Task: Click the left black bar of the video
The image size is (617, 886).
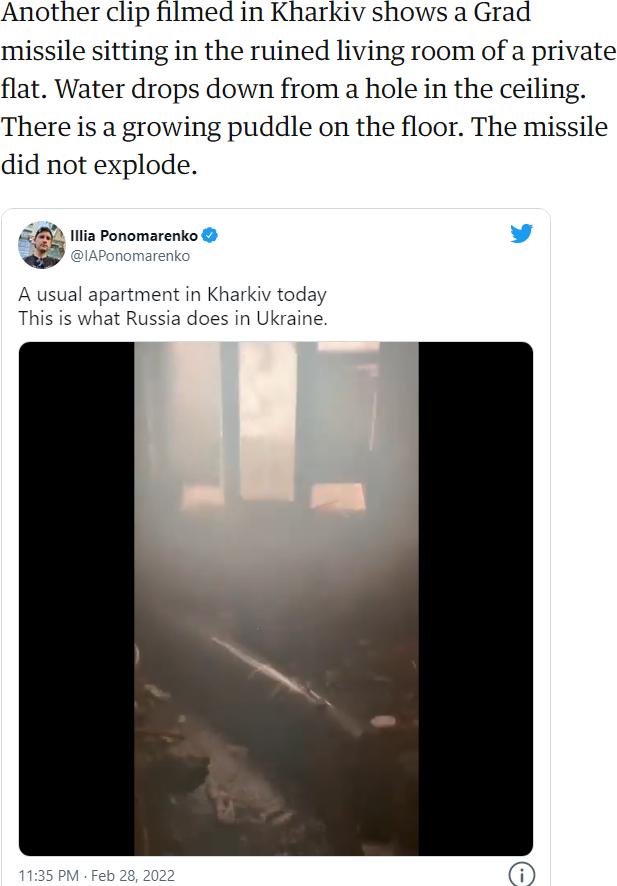Action: point(76,598)
